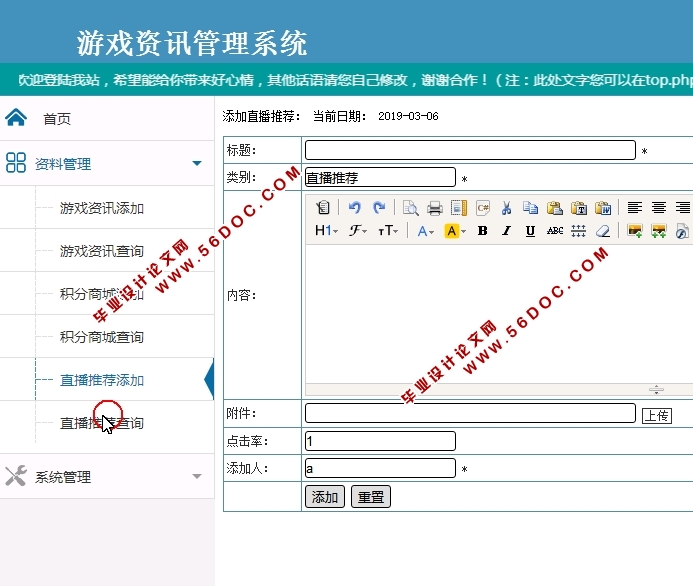Open the H1 heading dropdown
Image resolution: width=693 pixels, height=586 pixels.
327,231
